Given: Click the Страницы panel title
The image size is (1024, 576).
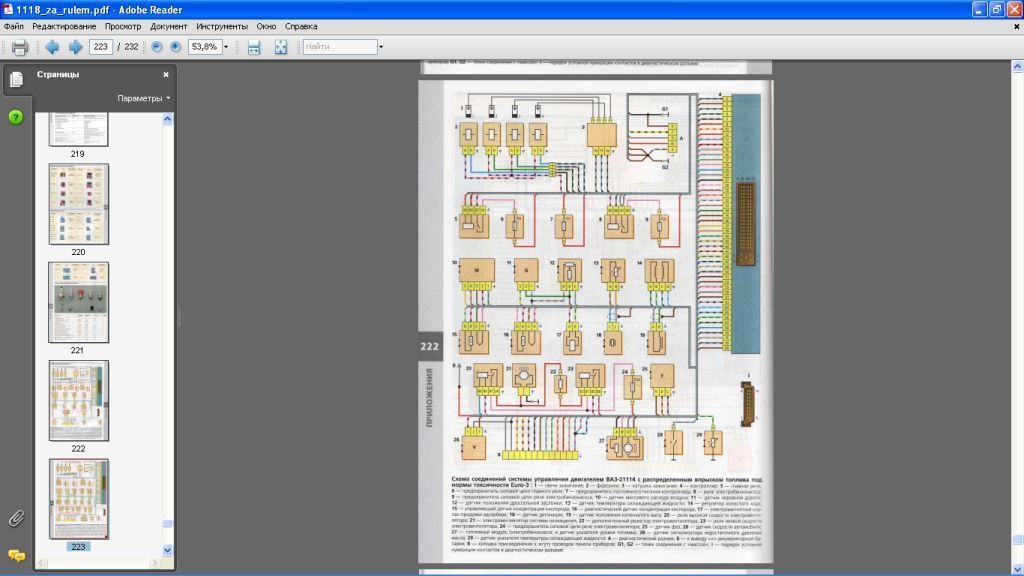Looking at the screenshot, I should click(58, 74).
